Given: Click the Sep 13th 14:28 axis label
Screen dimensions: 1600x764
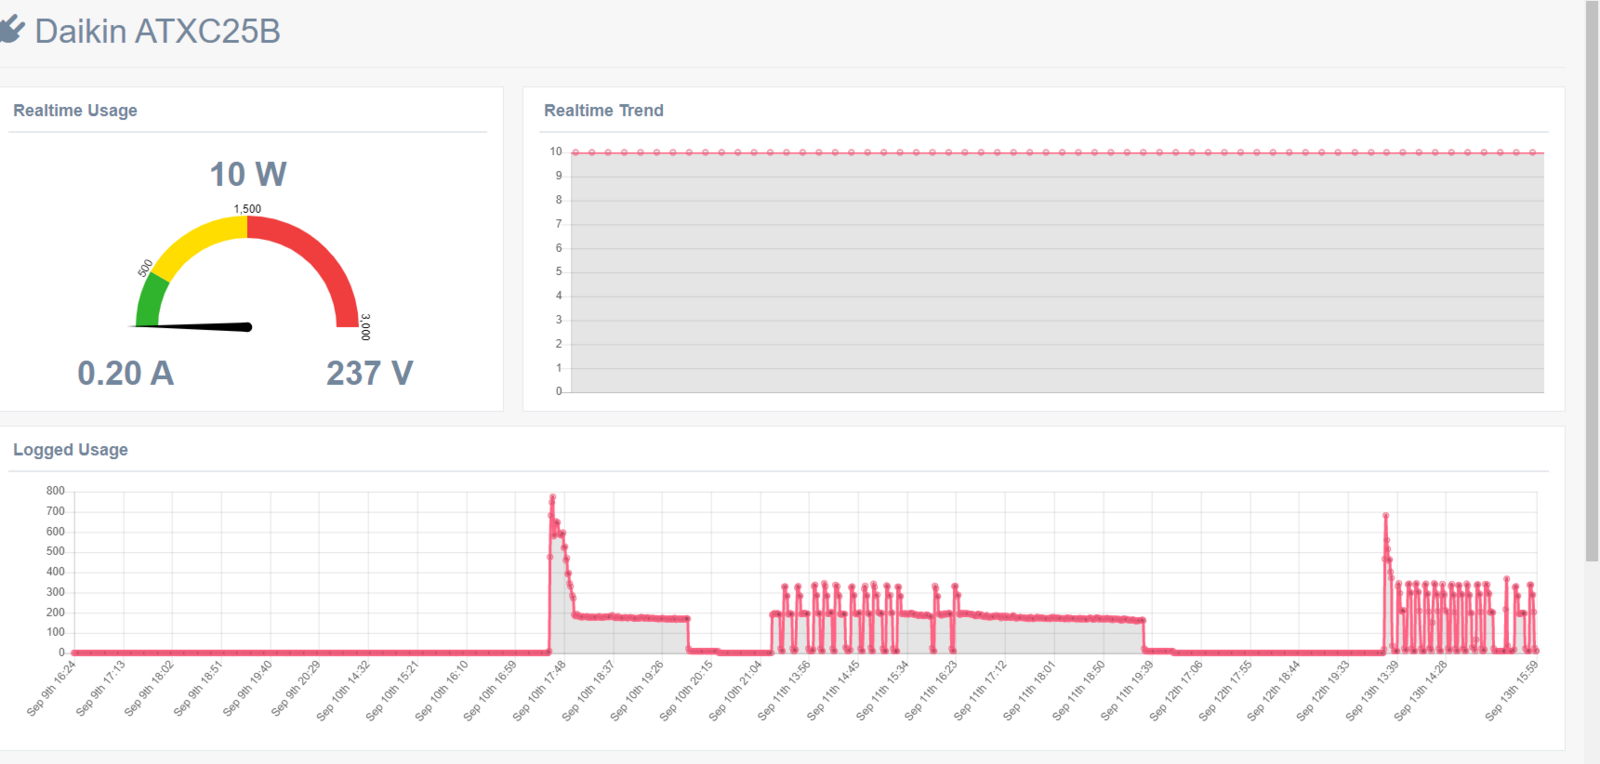Looking at the screenshot, I should tap(1421, 690).
